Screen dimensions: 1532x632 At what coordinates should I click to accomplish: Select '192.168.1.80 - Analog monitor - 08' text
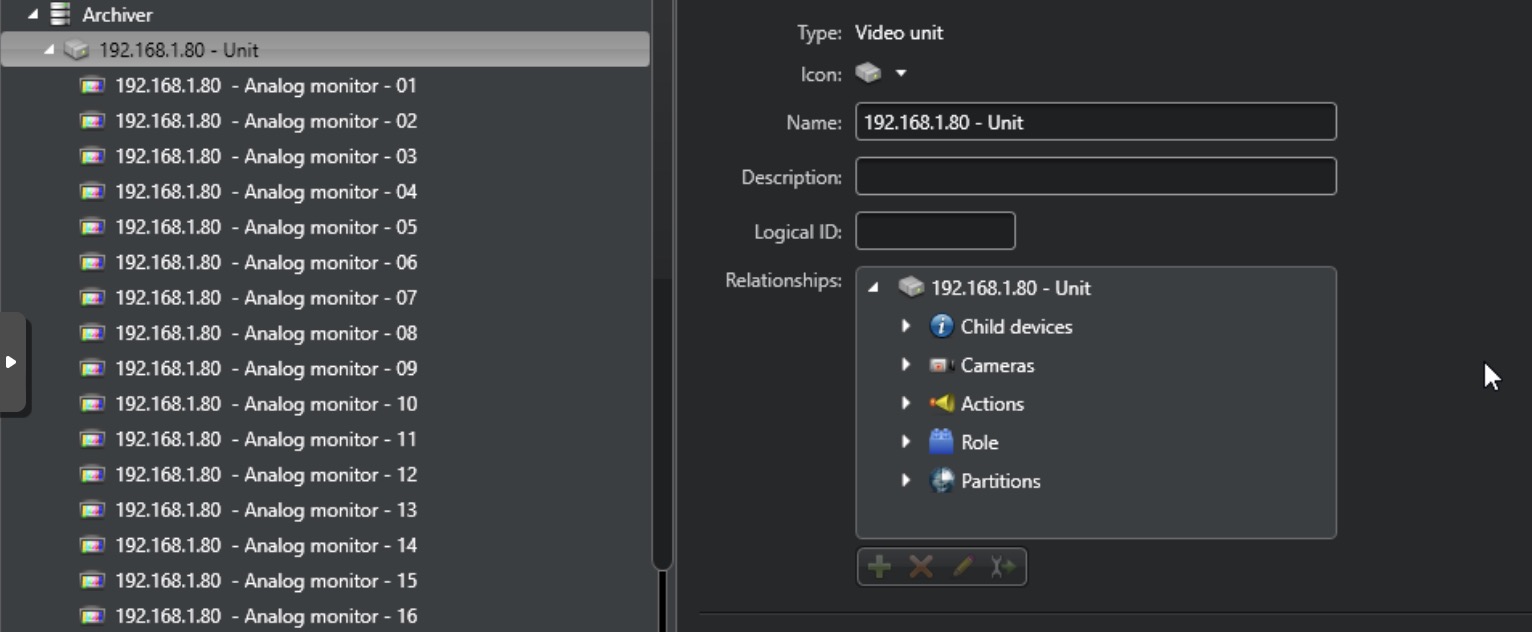coord(266,333)
